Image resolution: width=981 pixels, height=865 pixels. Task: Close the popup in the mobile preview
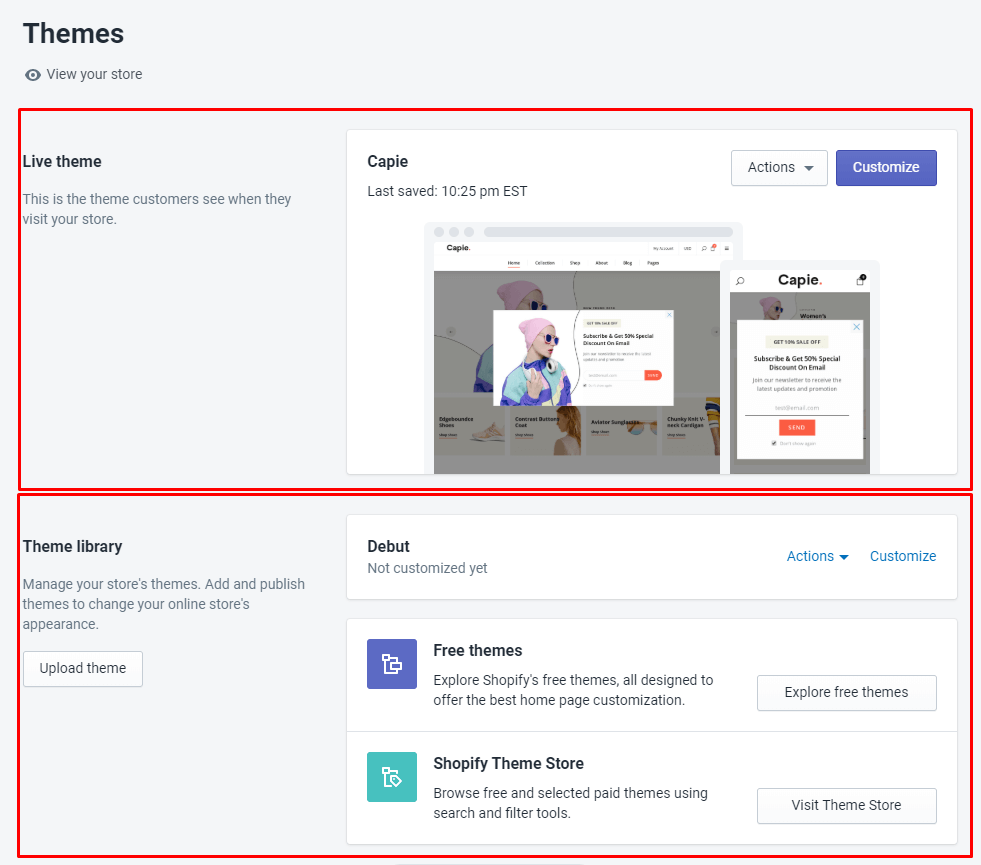pos(856,327)
